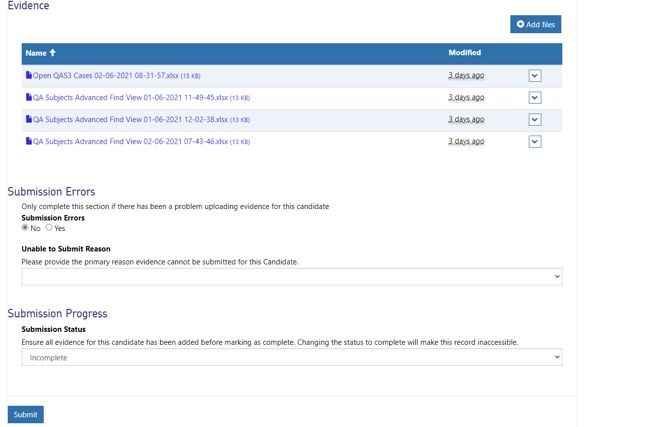Click file icon beside the 12-02-38 xlsx file

click(x=29, y=119)
